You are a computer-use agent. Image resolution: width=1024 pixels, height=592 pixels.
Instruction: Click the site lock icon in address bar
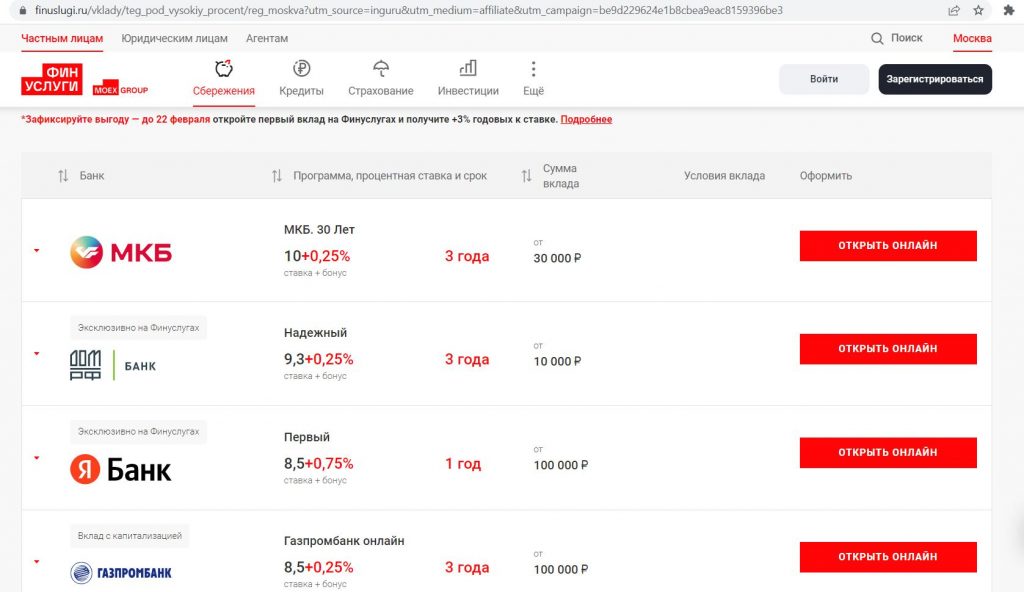coord(23,10)
